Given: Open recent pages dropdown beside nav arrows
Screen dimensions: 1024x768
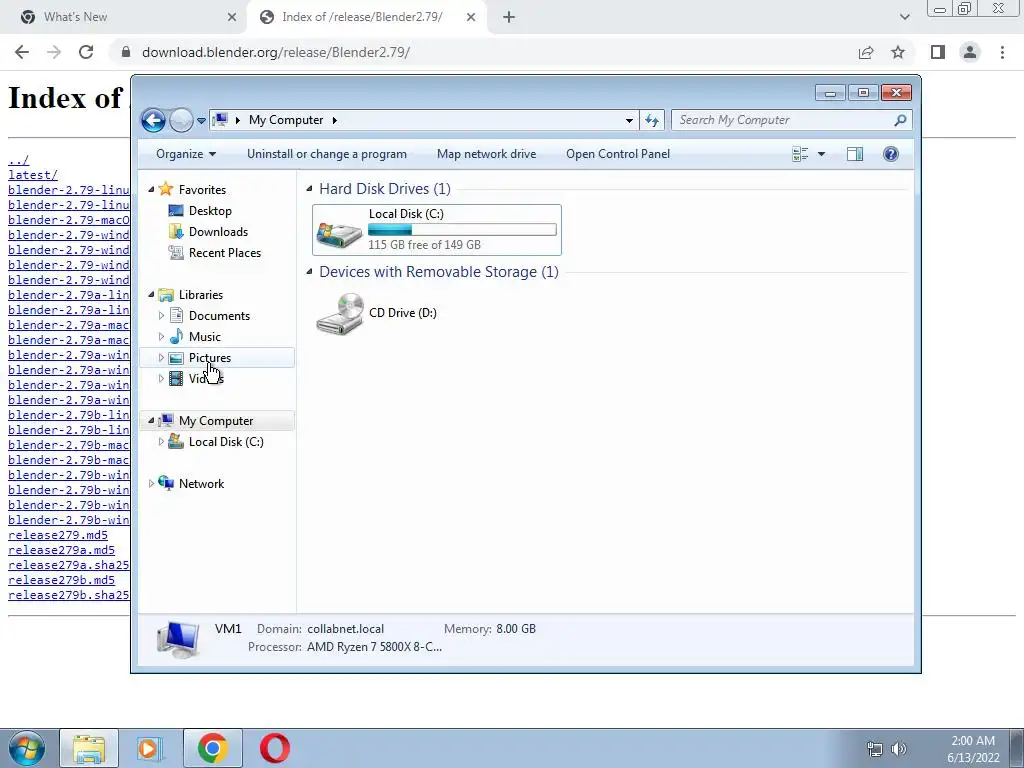Looking at the screenshot, I should pos(201,121).
